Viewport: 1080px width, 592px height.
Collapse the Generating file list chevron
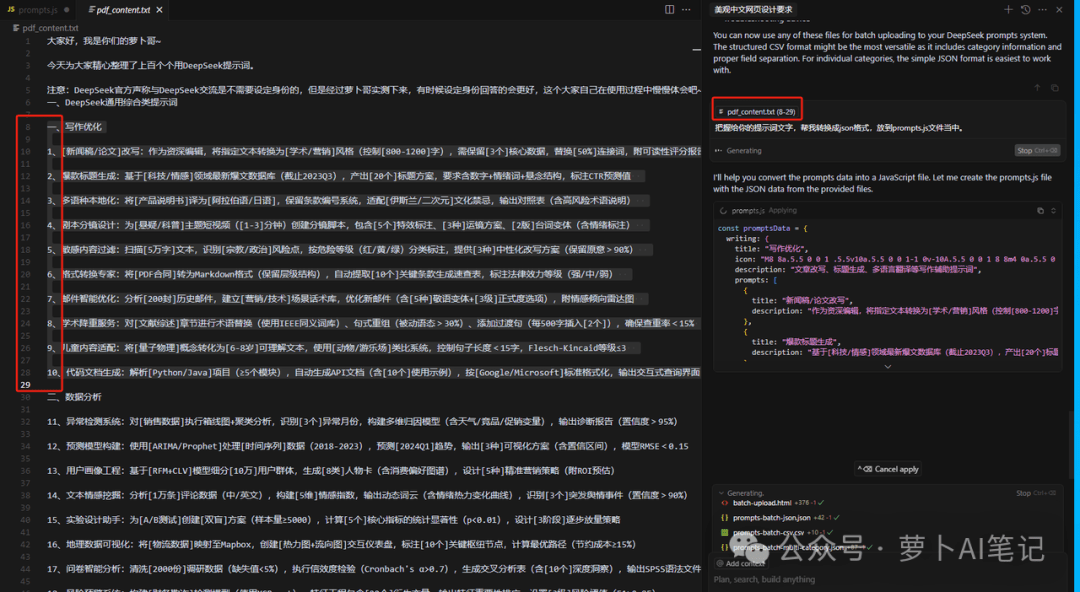click(721, 493)
